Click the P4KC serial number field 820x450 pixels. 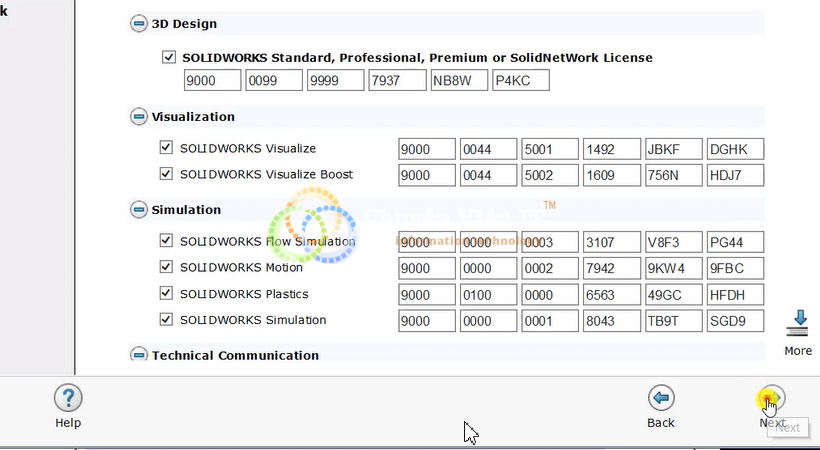(520, 80)
